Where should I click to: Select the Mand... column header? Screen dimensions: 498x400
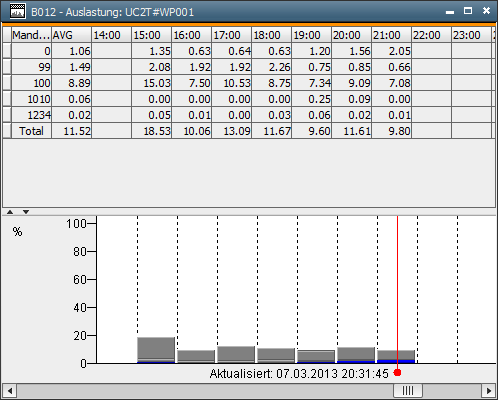(31, 35)
